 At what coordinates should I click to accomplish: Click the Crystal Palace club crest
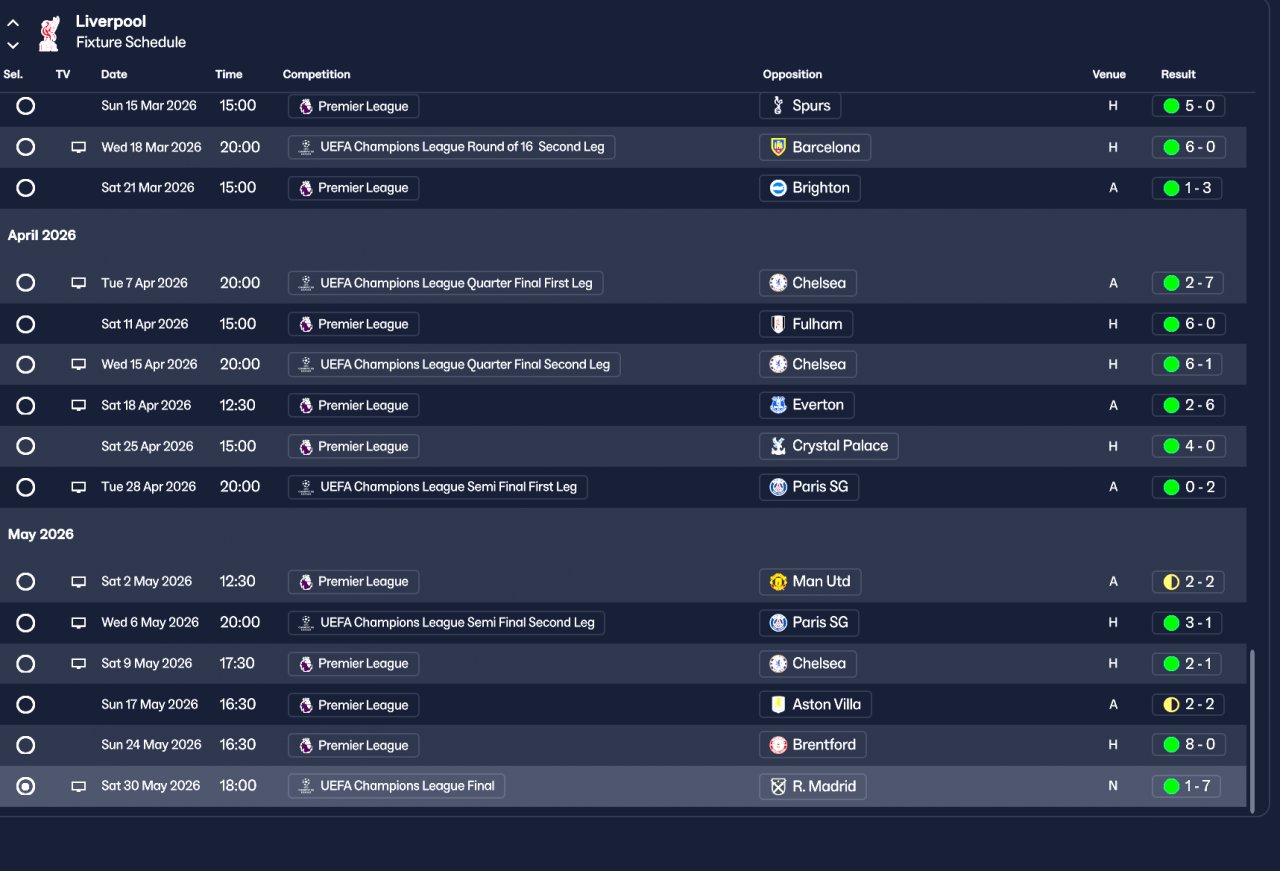point(778,446)
